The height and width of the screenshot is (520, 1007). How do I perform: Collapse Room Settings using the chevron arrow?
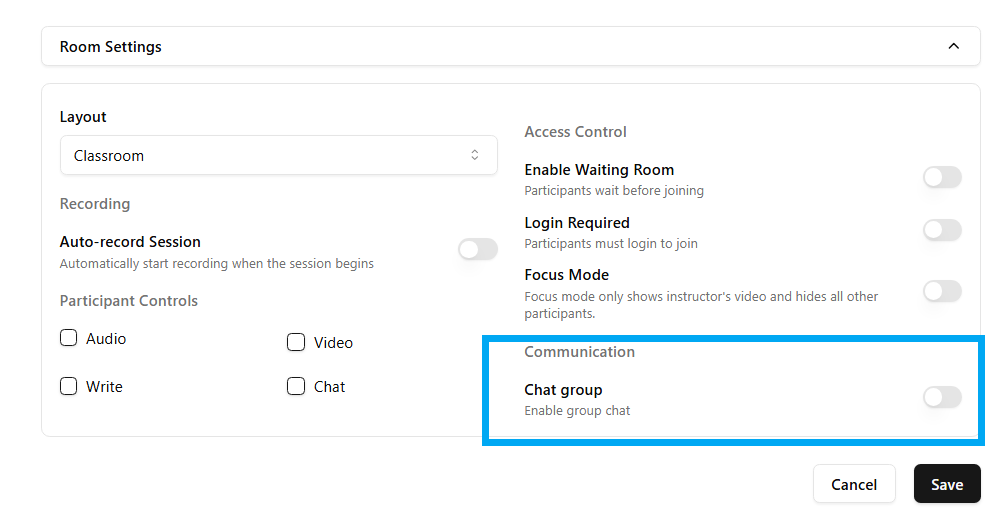[953, 46]
